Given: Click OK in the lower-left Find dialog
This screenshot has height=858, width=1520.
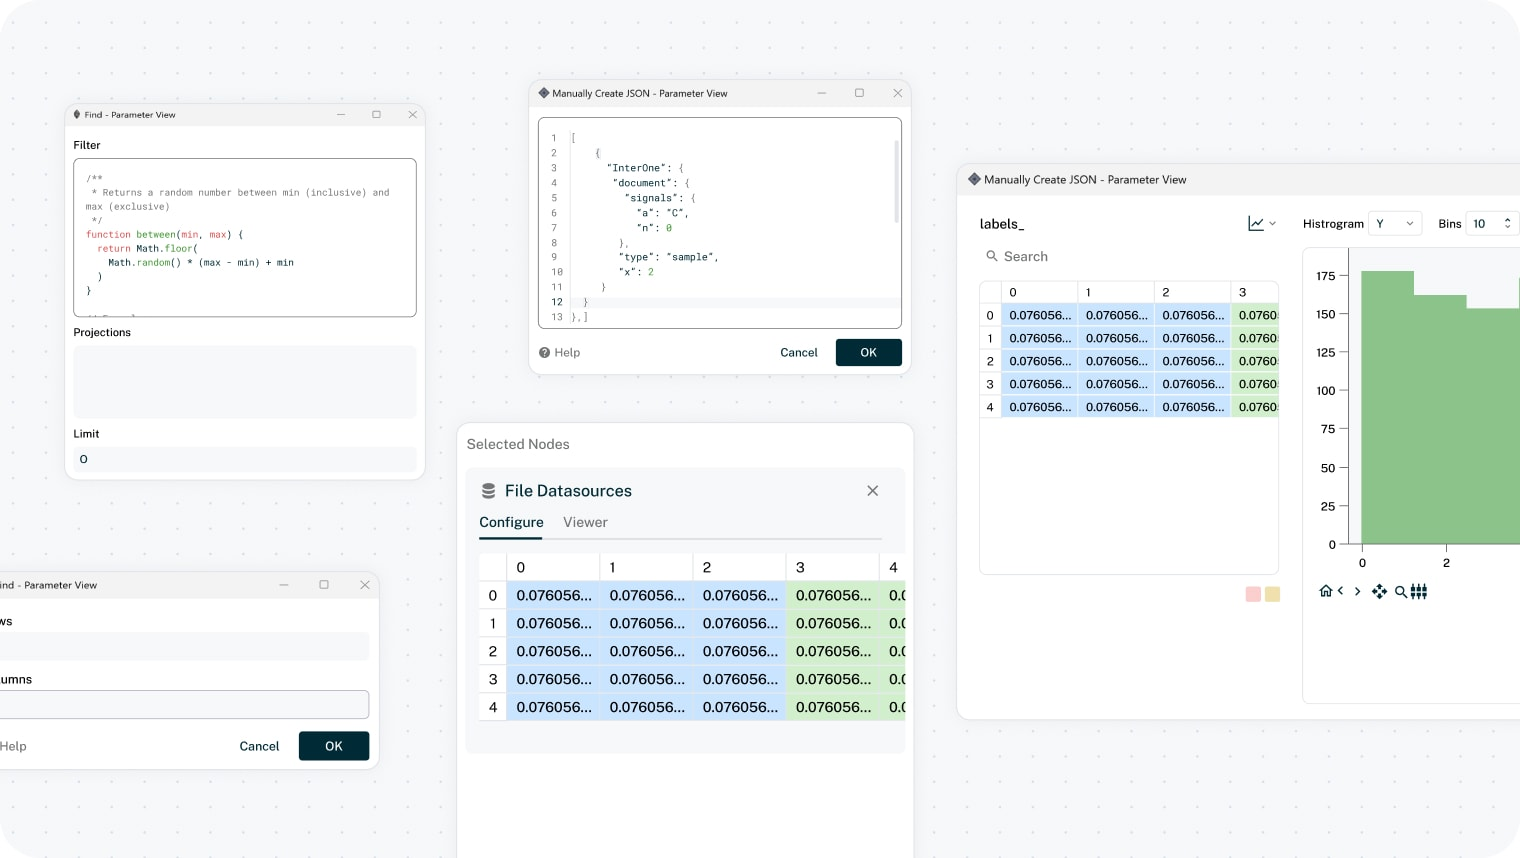Looking at the screenshot, I should click(334, 746).
